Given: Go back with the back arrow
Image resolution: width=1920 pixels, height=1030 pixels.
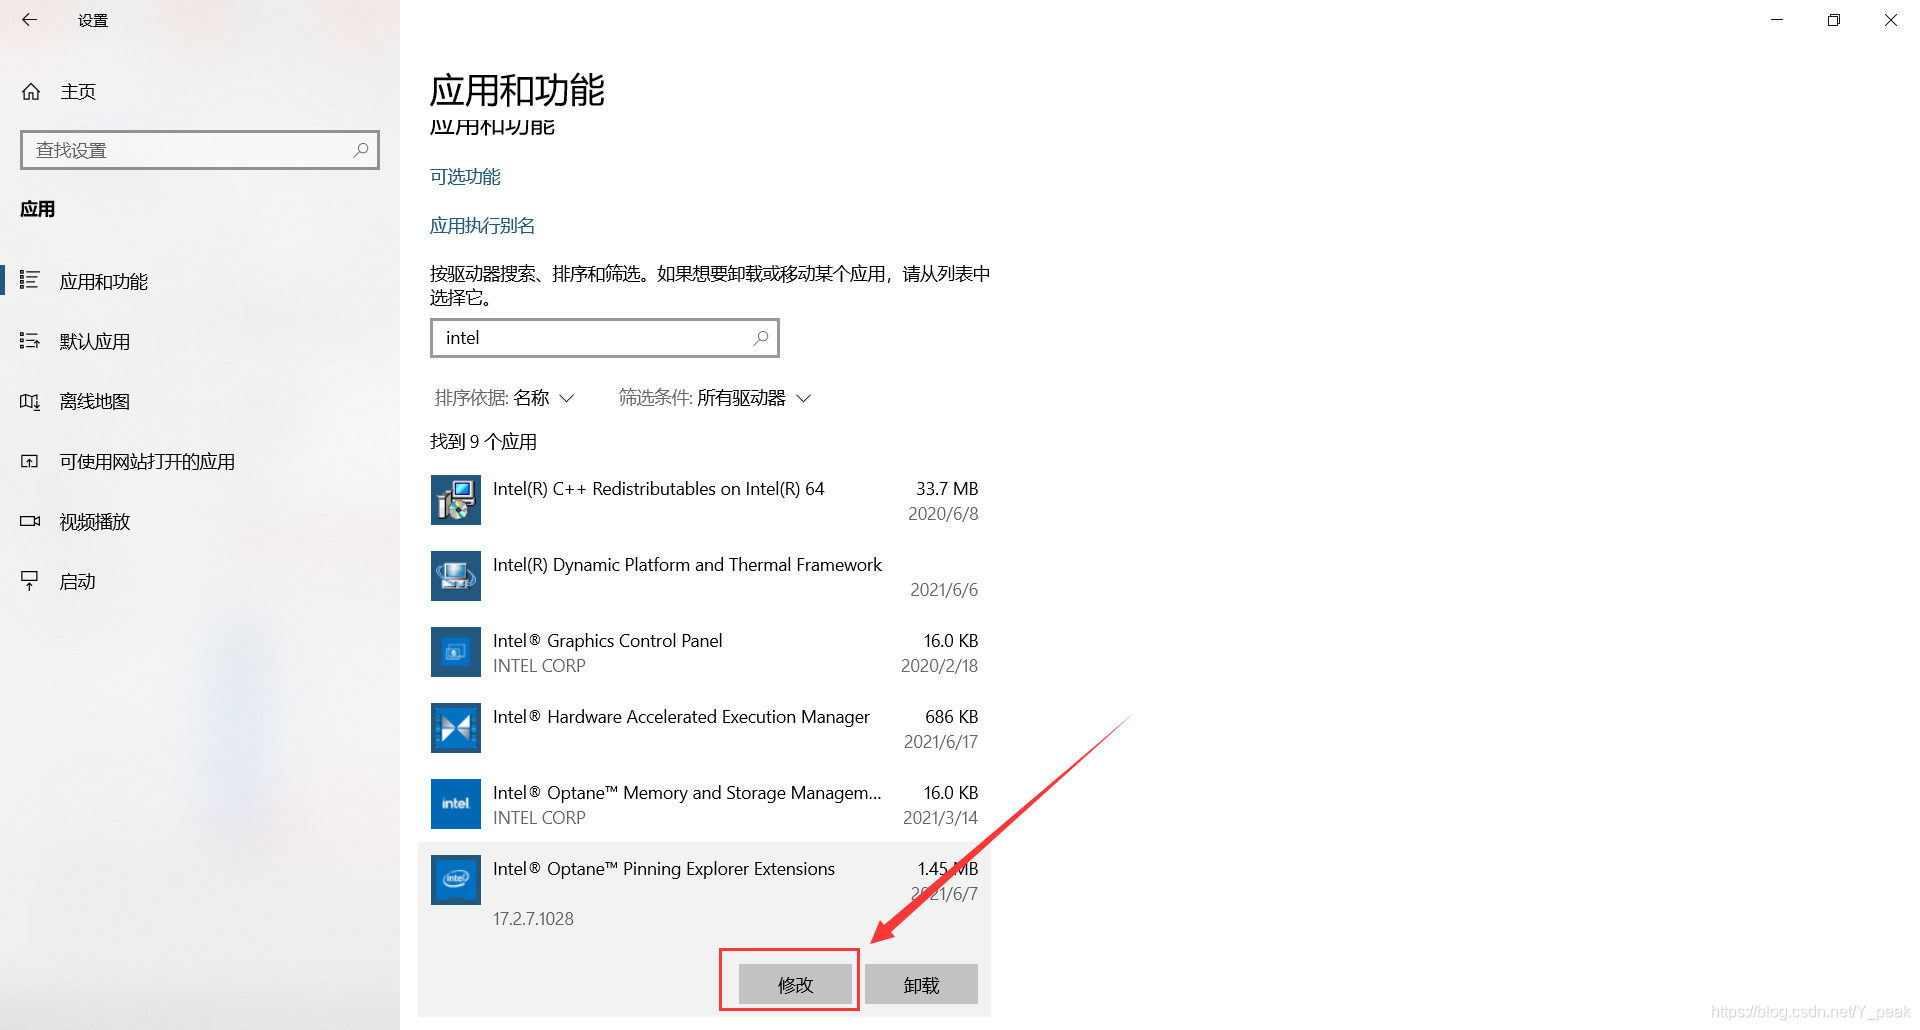Looking at the screenshot, I should pos(29,20).
